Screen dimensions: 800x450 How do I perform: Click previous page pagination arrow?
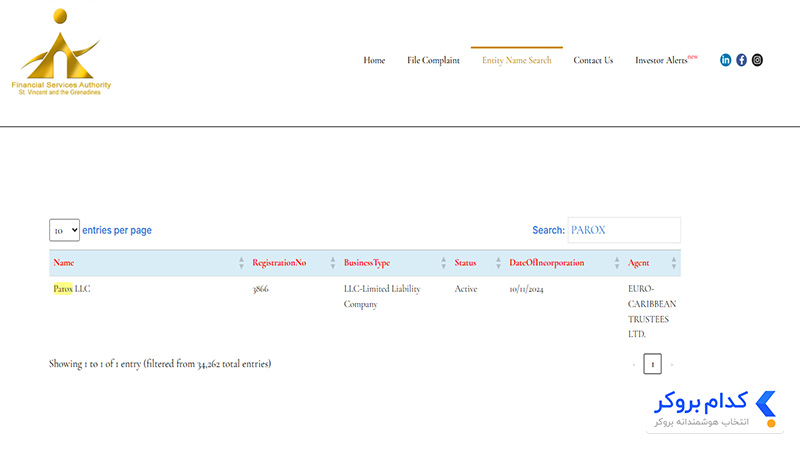coord(634,364)
